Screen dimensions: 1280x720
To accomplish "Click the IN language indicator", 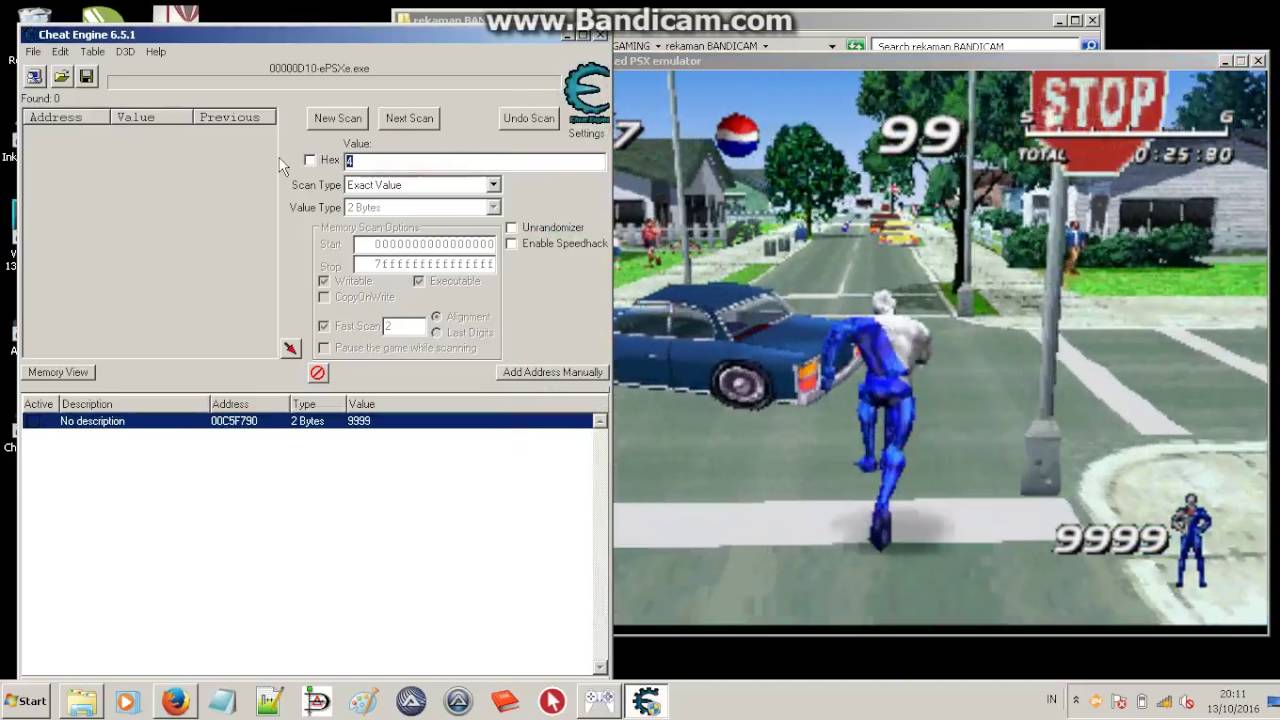I will pyautogui.click(x=1051, y=700).
